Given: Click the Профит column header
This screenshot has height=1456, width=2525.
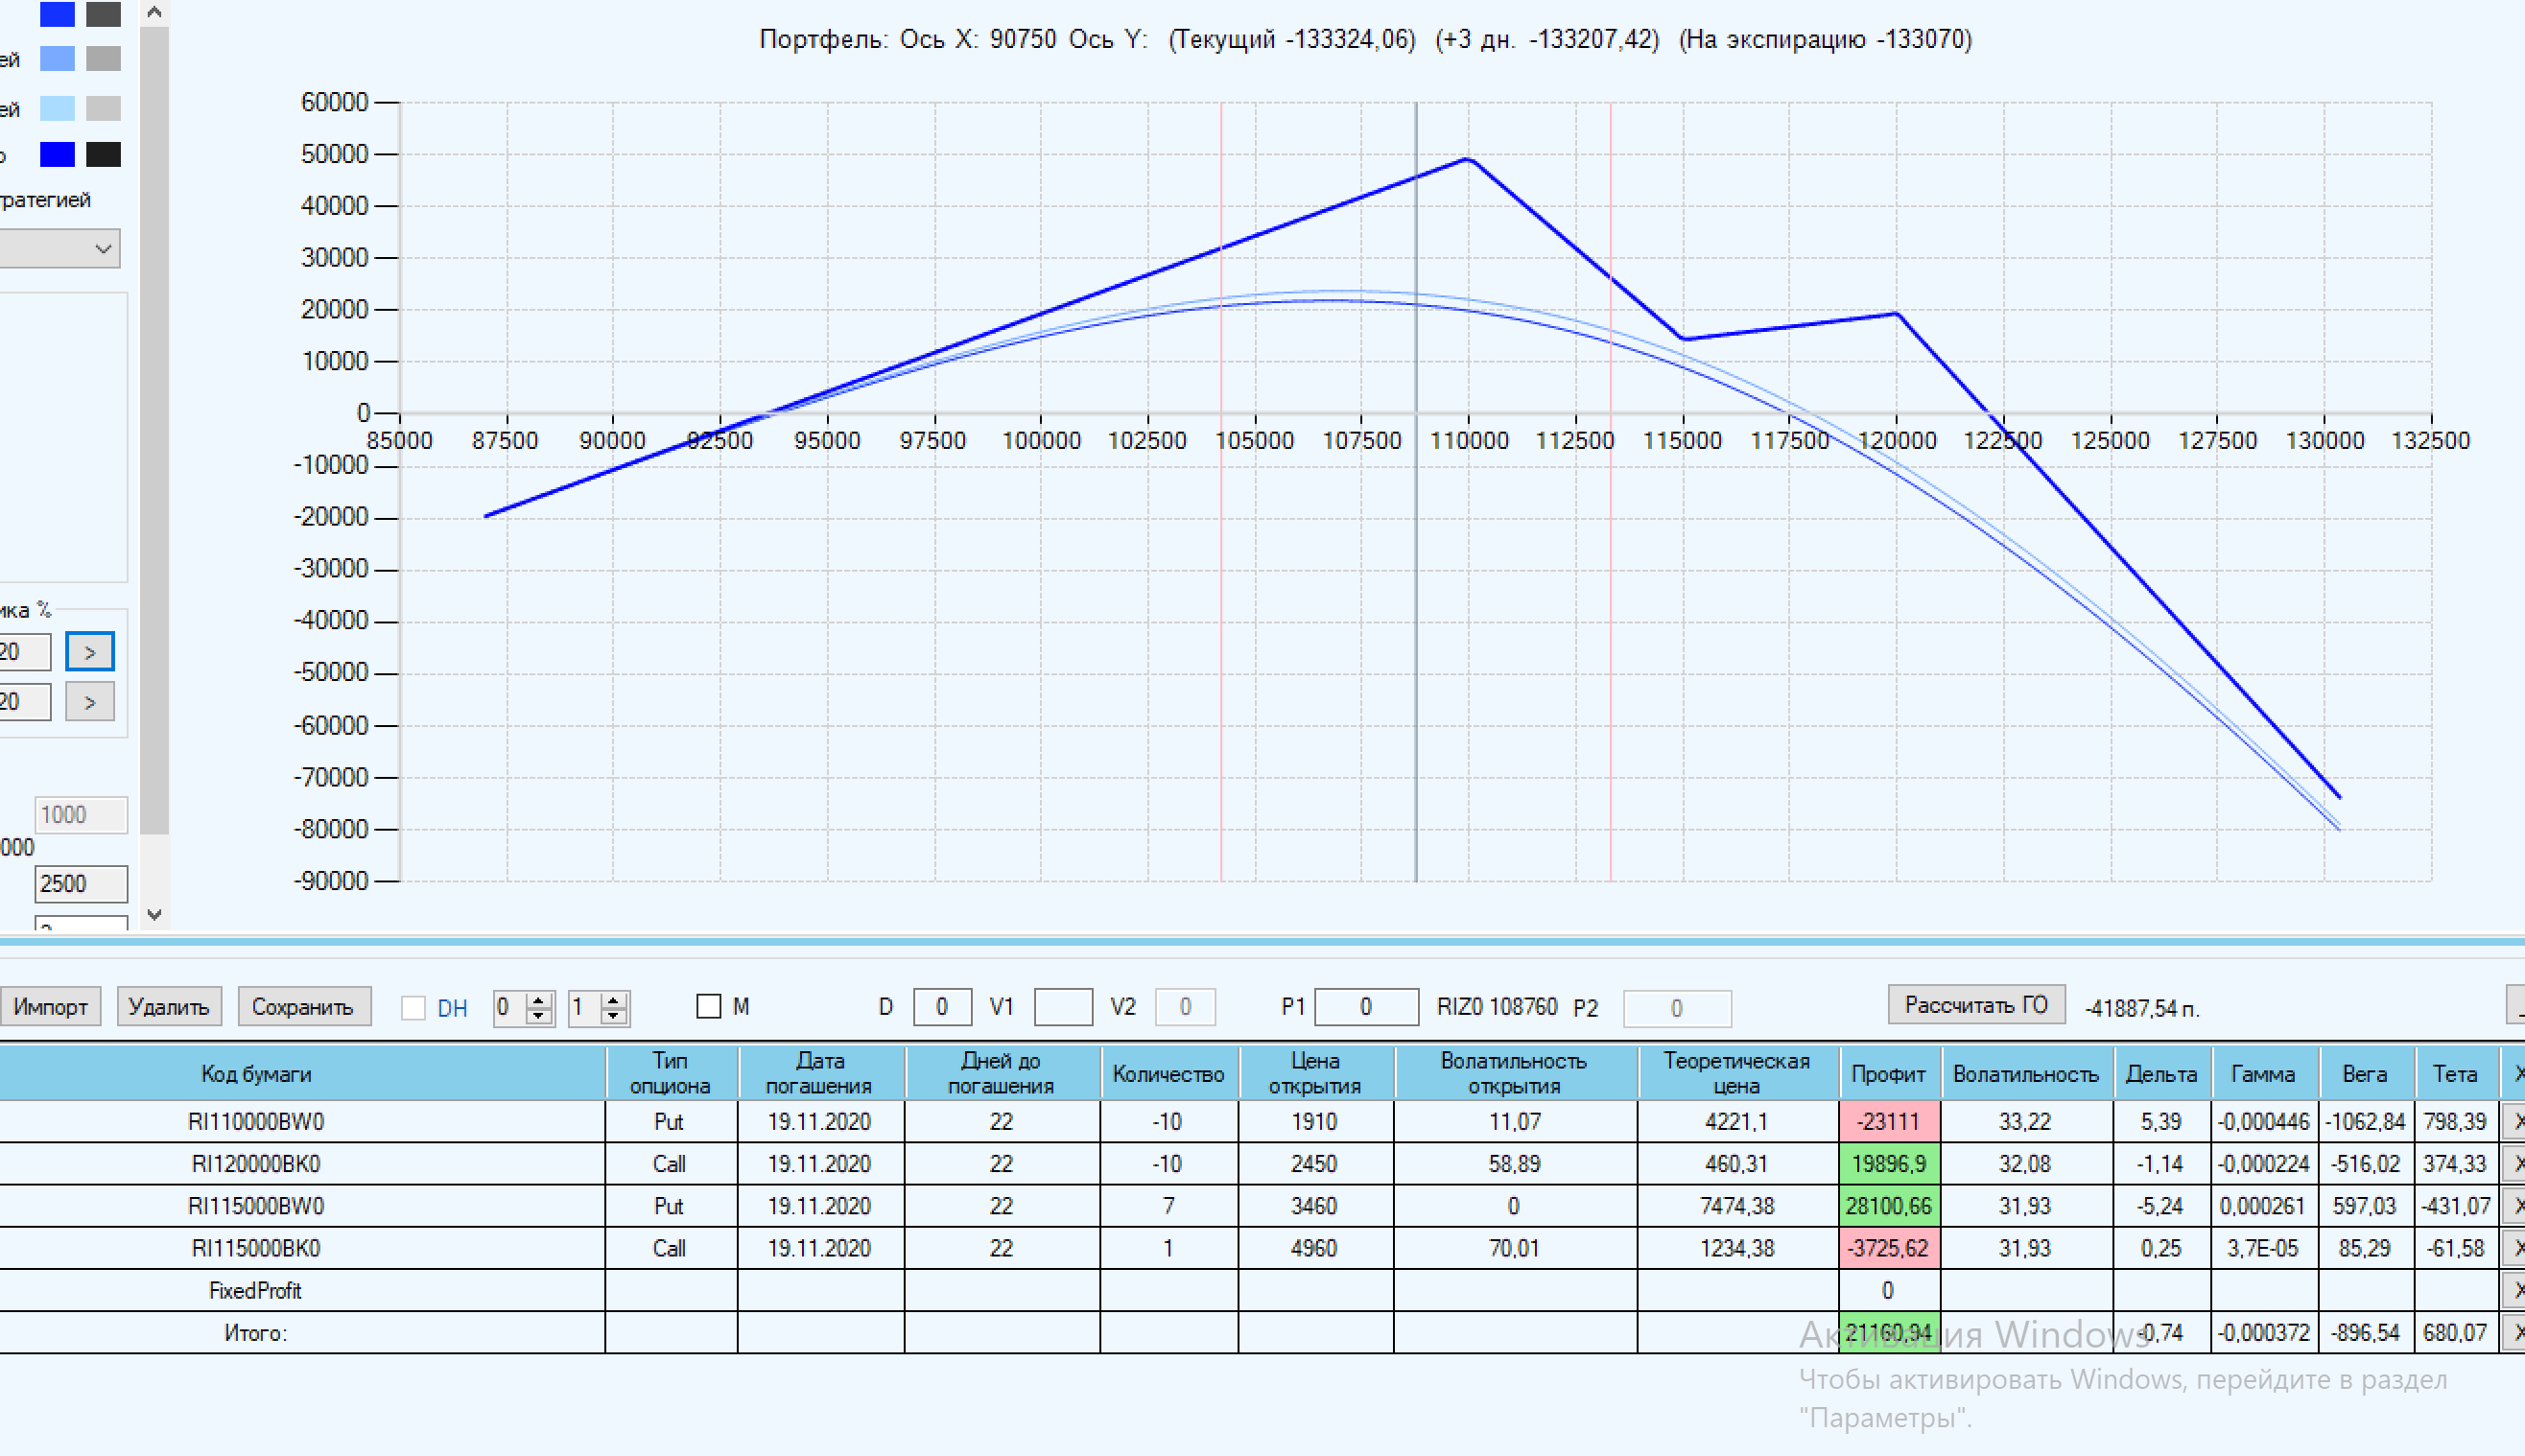Looking at the screenshot, I should [1887, 1073].
